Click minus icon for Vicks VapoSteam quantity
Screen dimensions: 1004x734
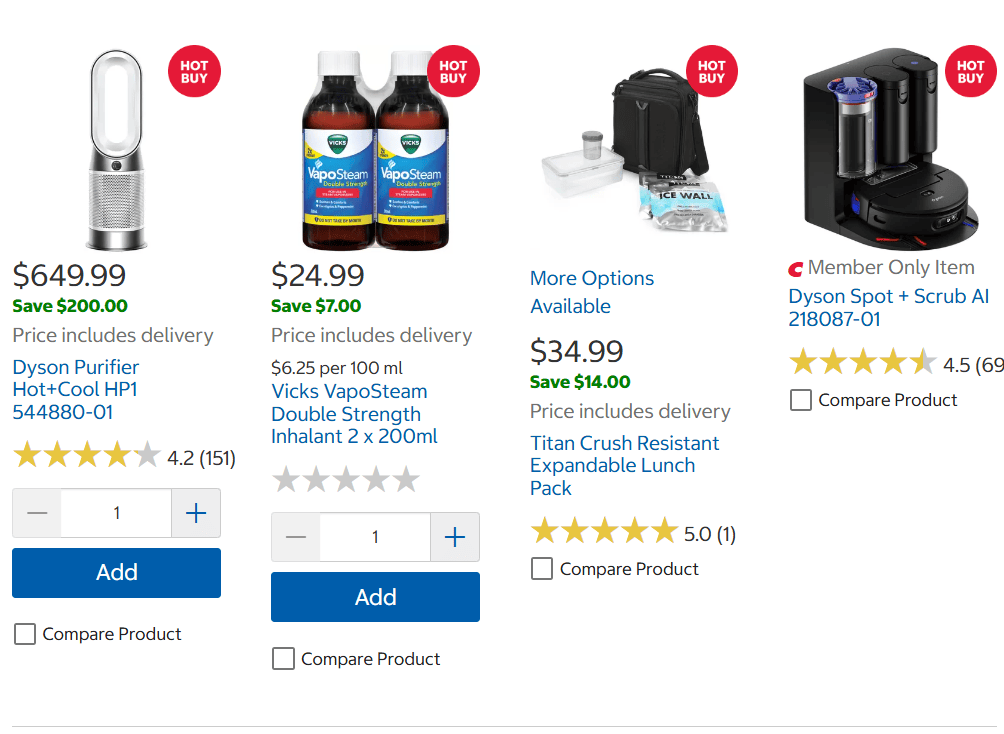point(296,537)
